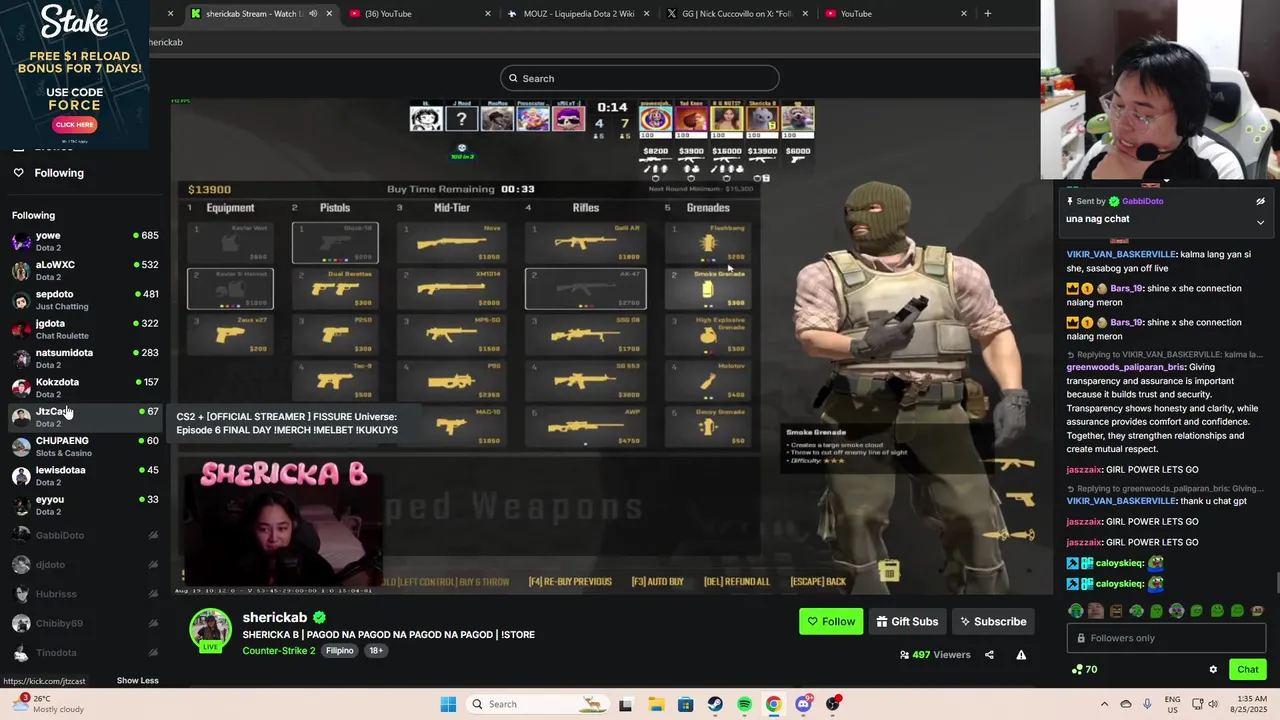
Task: Open a new browser tab
Action: coord(988,14)
